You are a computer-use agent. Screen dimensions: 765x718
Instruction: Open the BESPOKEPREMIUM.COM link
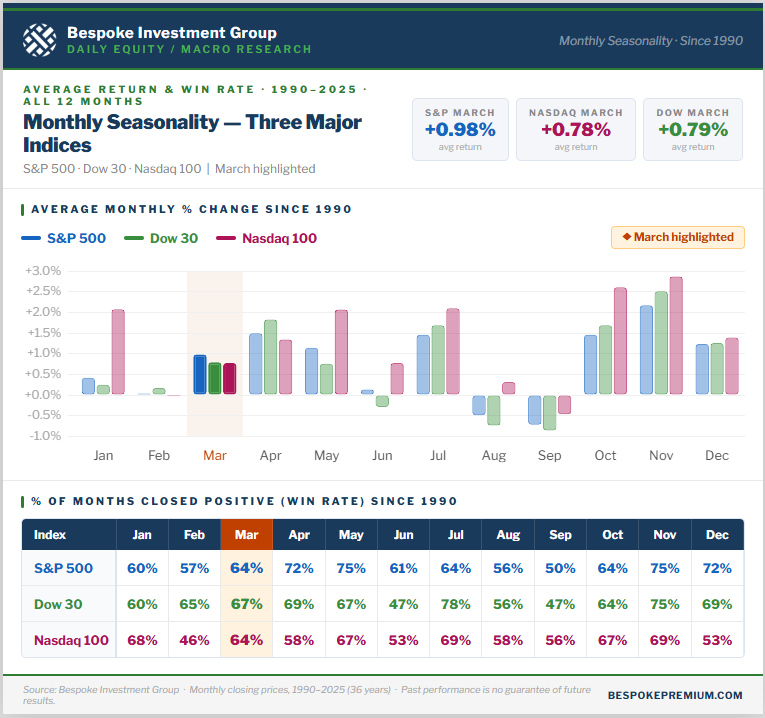click(x=675, y=694)
